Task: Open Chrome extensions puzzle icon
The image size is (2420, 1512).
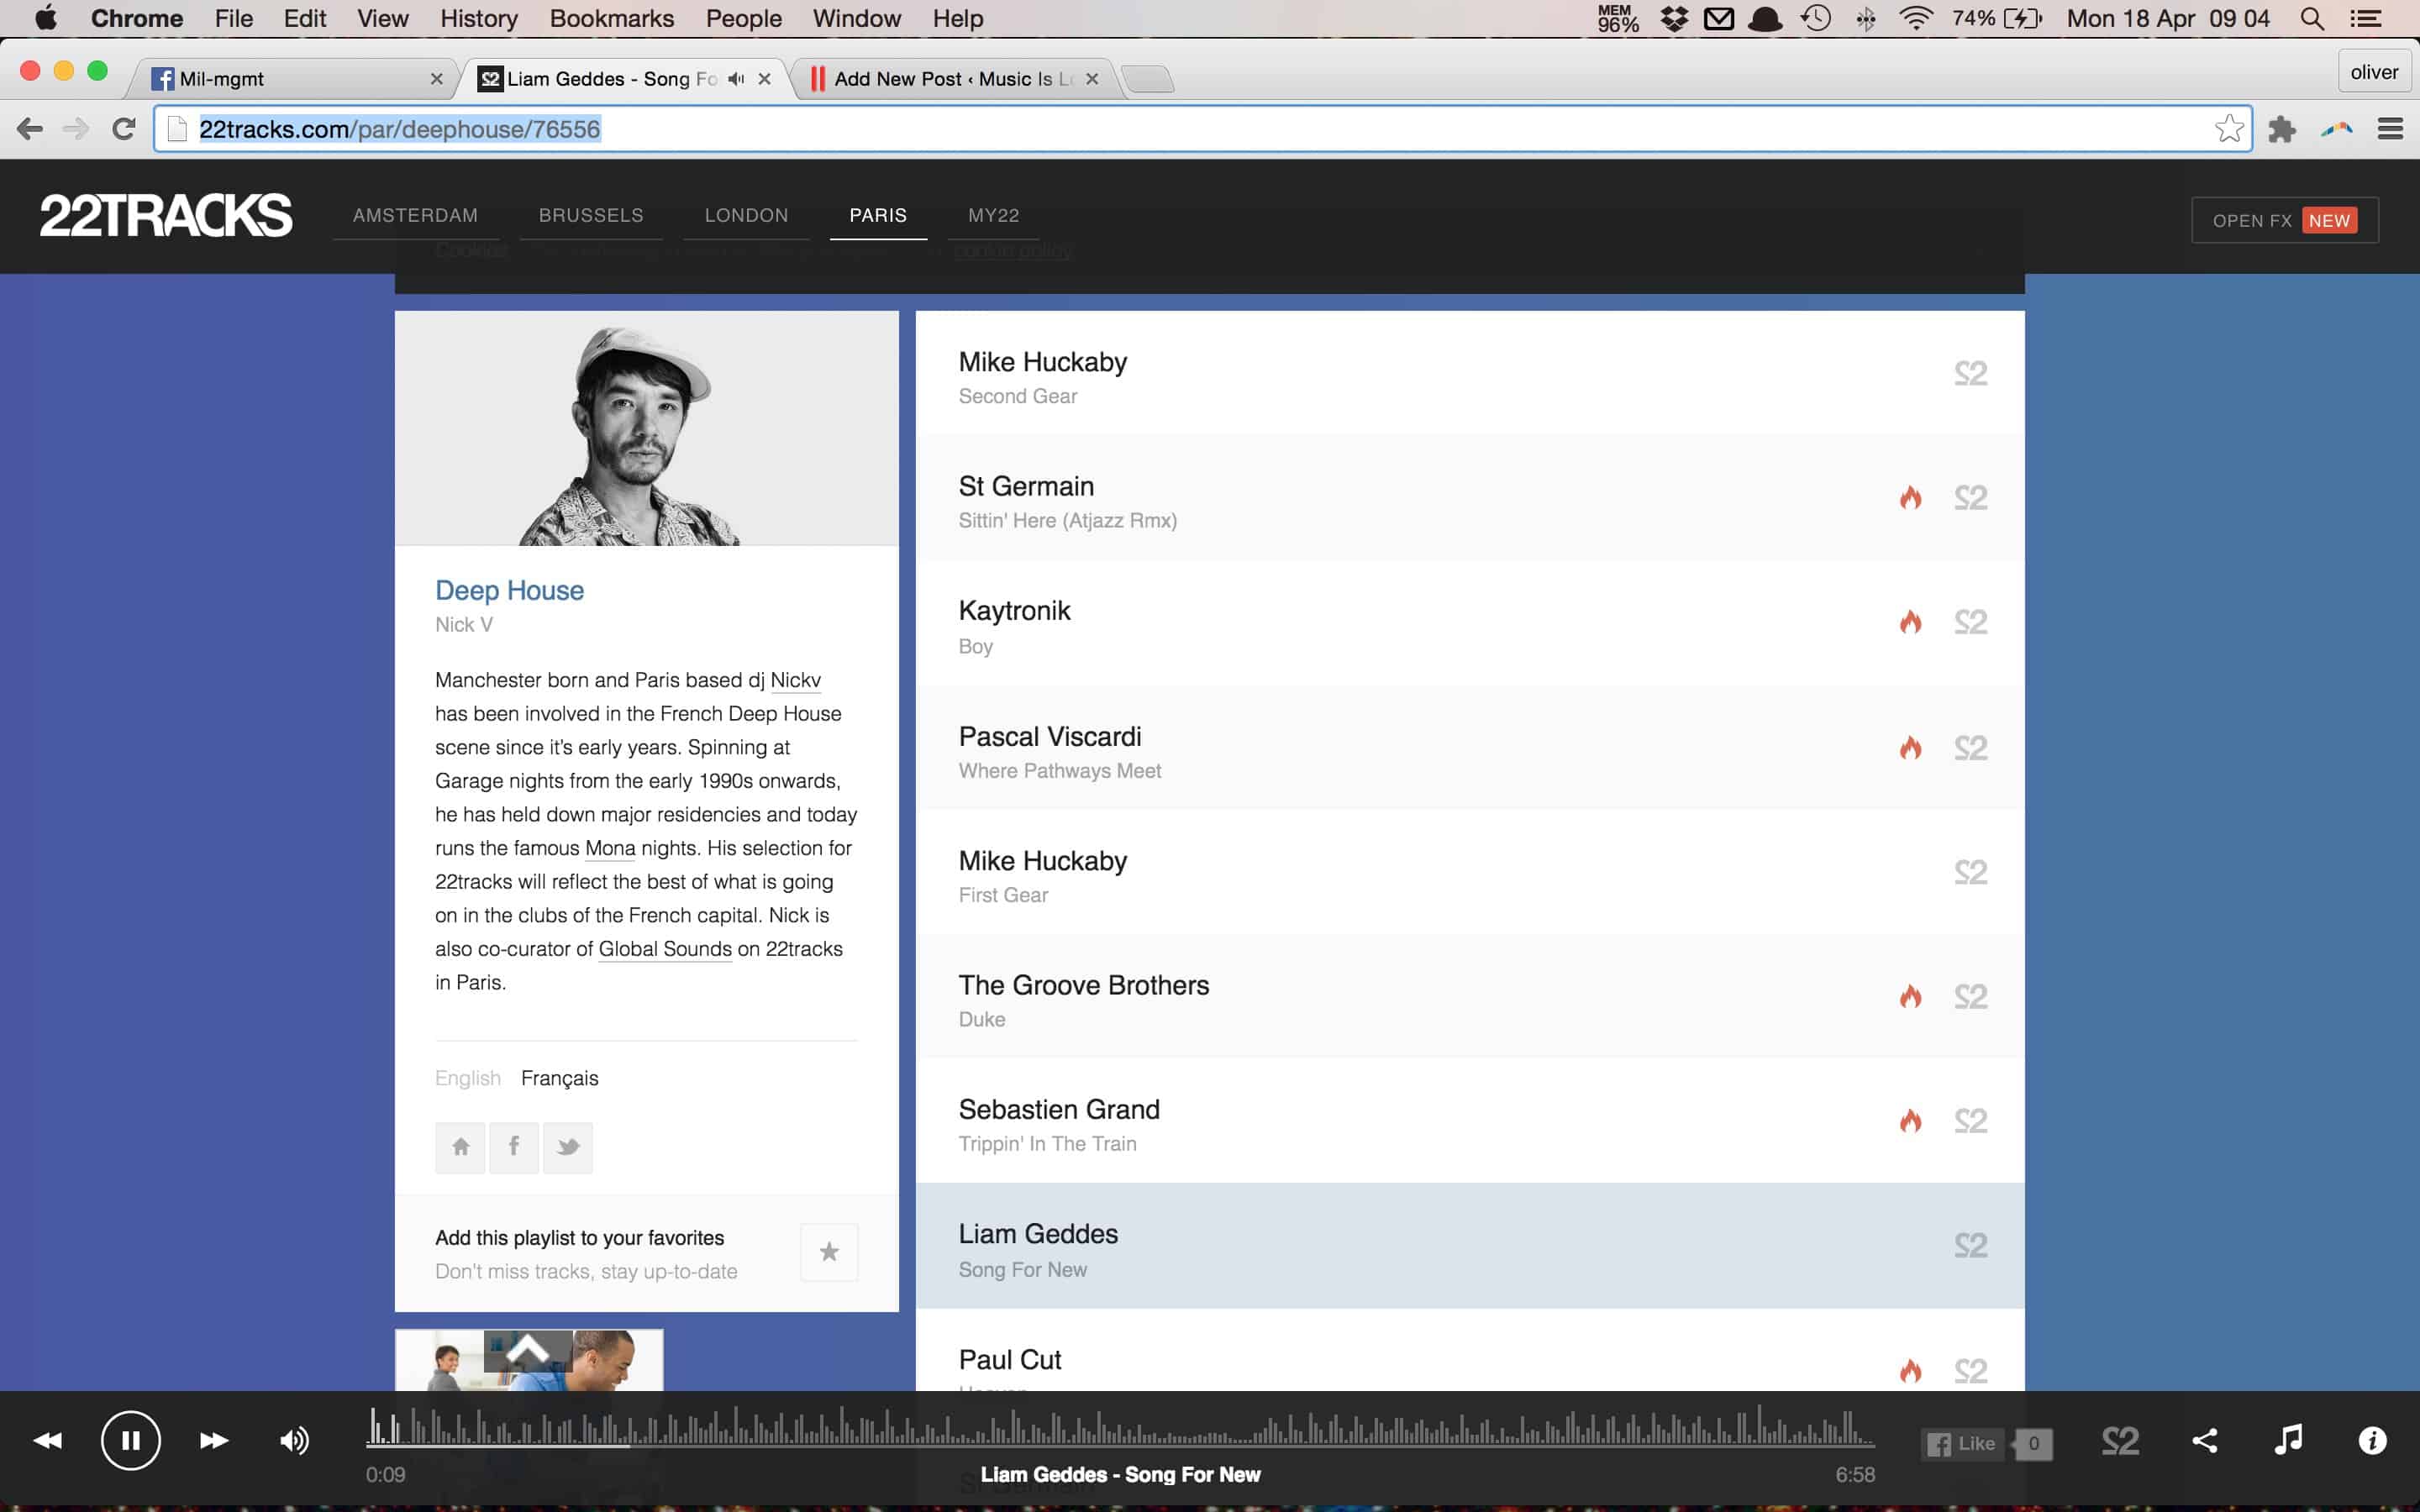Action: click(2282, 129)
